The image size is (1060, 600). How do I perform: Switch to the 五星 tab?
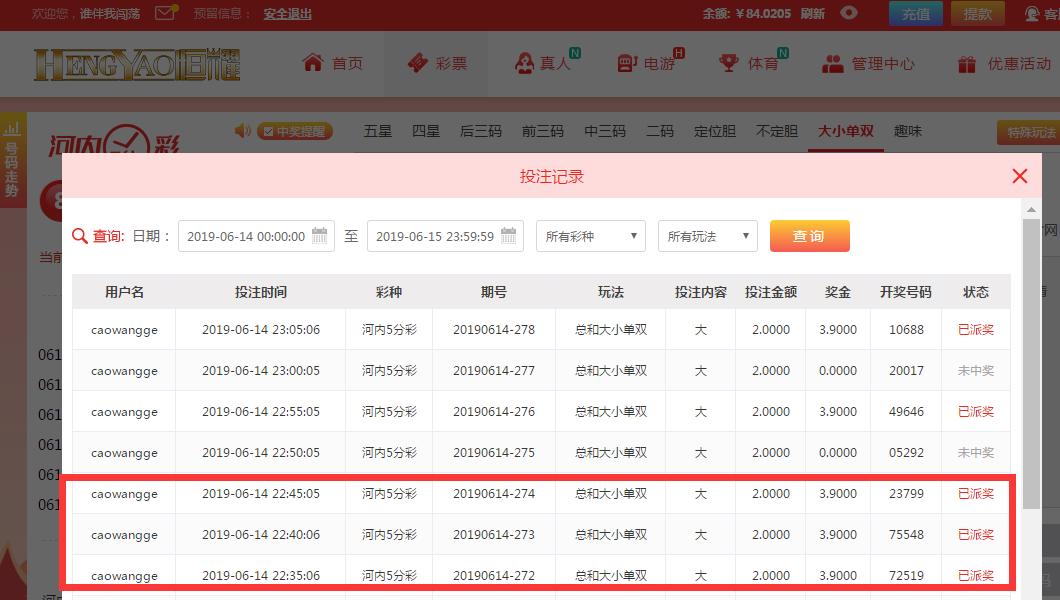tap(377, 131)
